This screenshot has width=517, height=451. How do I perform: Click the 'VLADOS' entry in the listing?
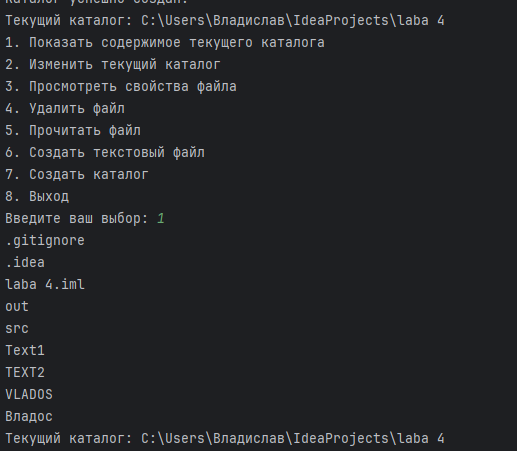pyautogui.click(x=29, y=395)
